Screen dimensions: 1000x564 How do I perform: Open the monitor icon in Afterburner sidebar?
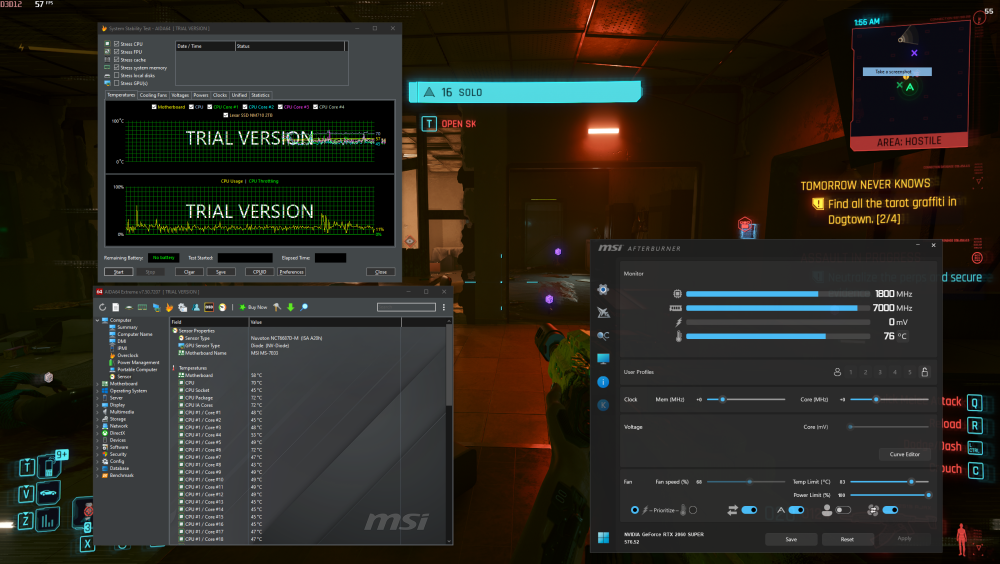click(x=603, y=359)
